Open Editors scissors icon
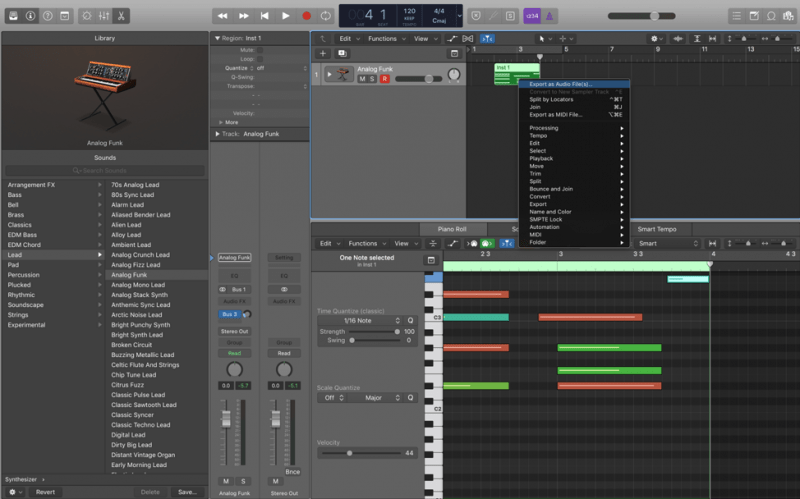The height and width of the screenshot is (499, 800). click(121, 16)
